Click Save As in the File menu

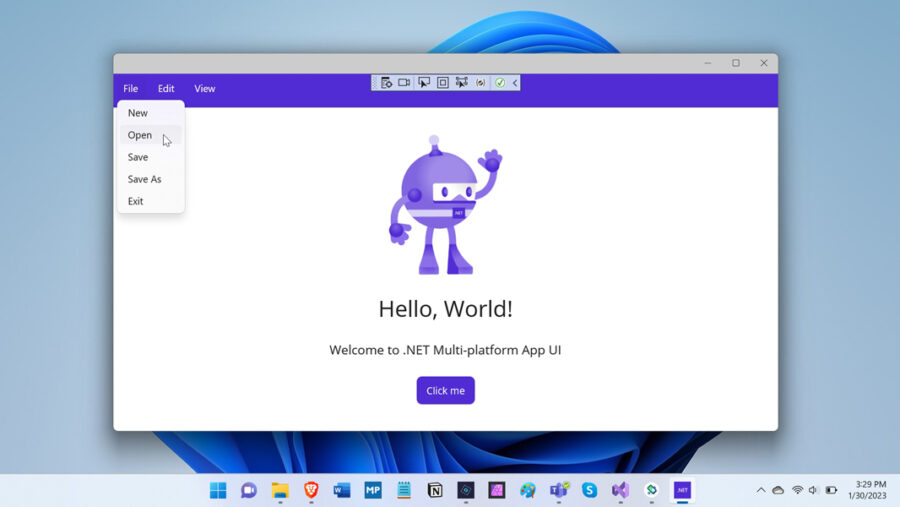[144, 179]
